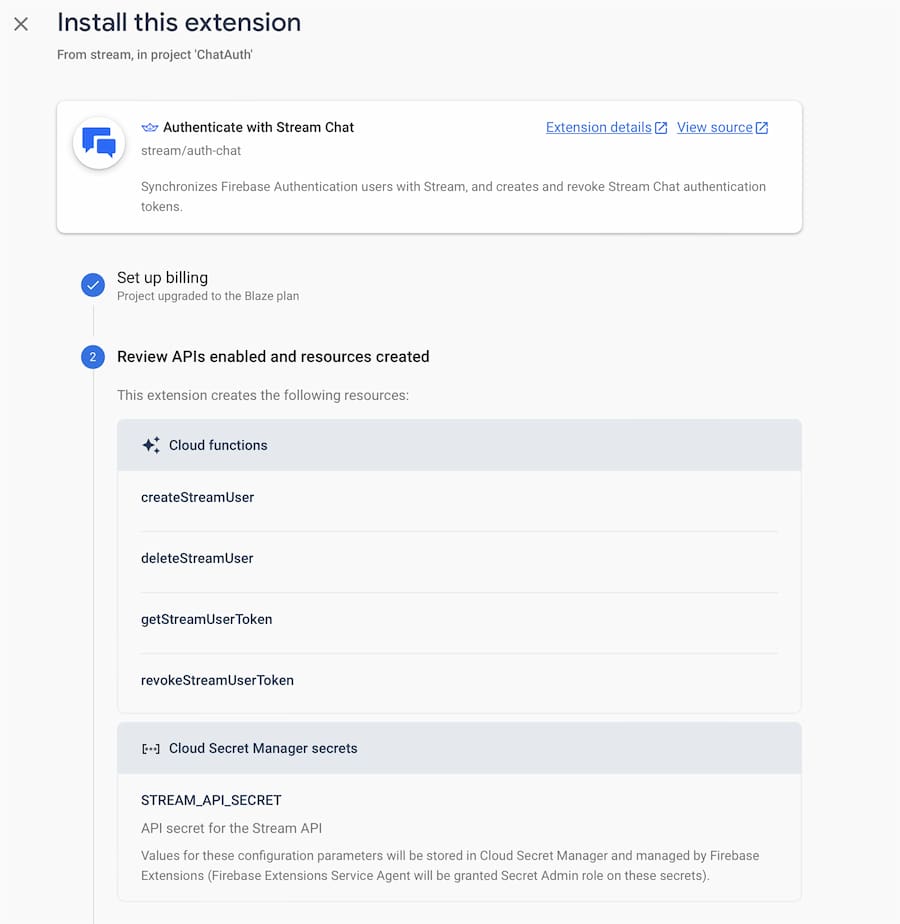Click the Cloud functions sparkle icon
This screenshot has height=924, width=900.
[x=151, y=445]
